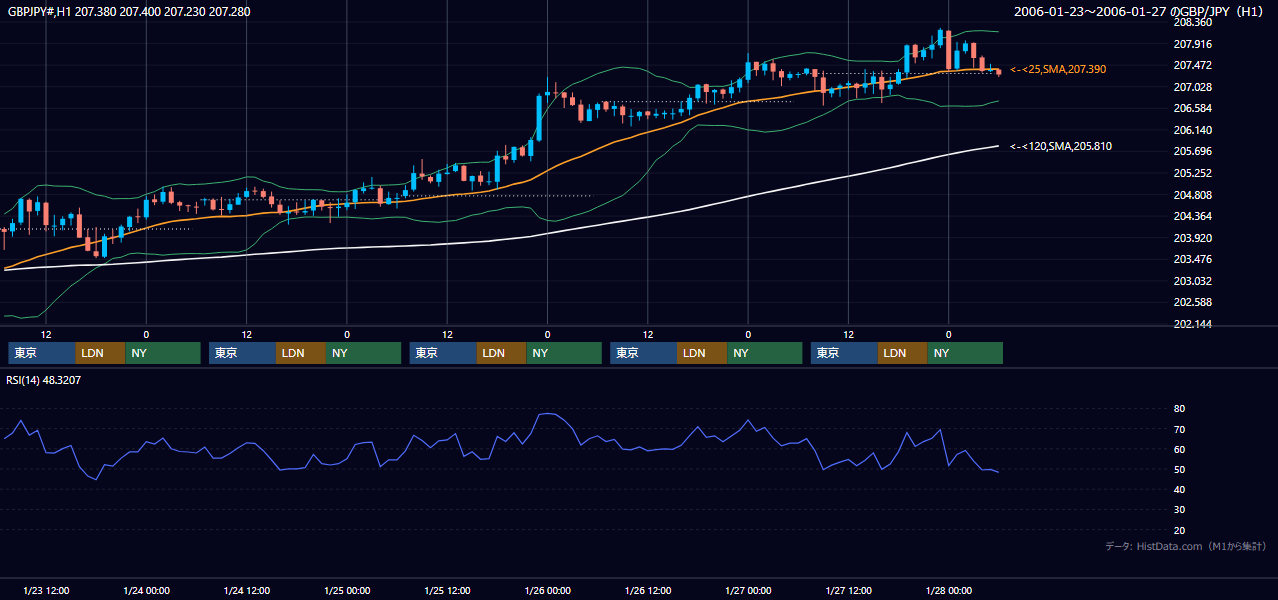This screenshot has width=1278, height=600.
Task: Click RSI scale value 40
Action: click(1179, 489)
